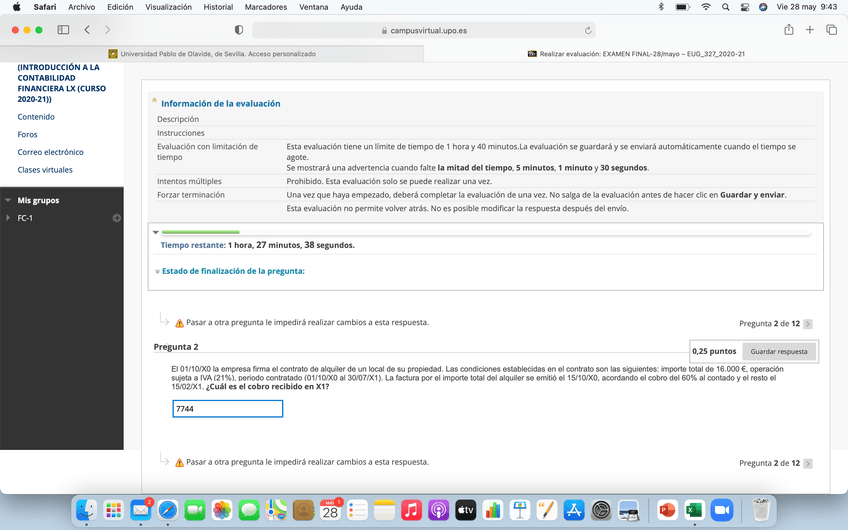Open Excel from the Dock

(x=694, y=510)
